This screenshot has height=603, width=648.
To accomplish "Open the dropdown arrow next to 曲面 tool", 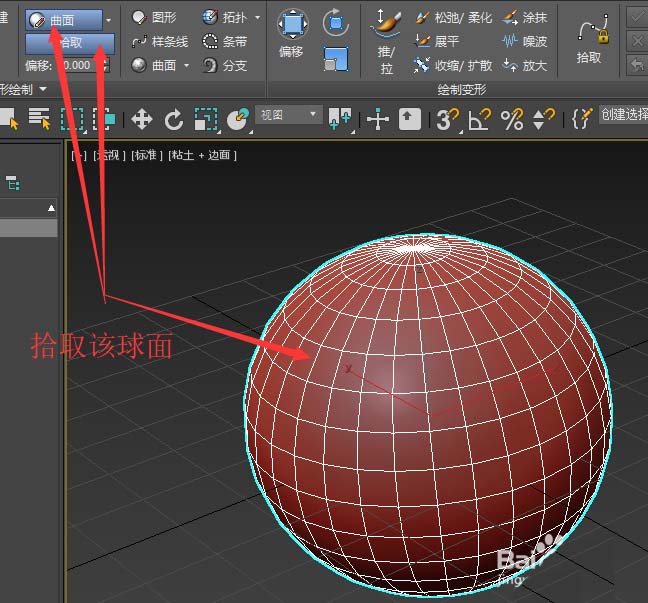I will coord(186,65).
